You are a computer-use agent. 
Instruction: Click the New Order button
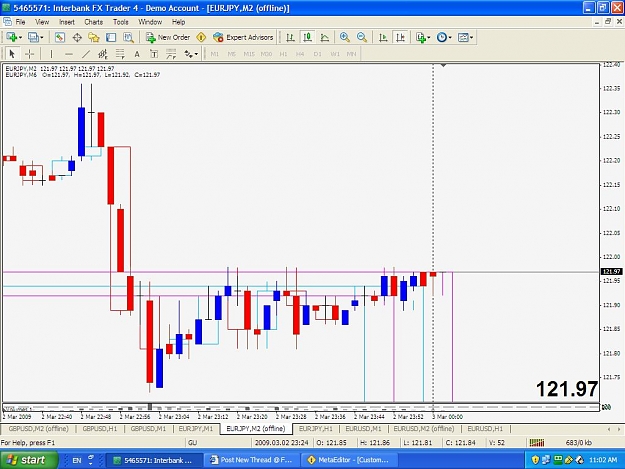click(168, 37)
